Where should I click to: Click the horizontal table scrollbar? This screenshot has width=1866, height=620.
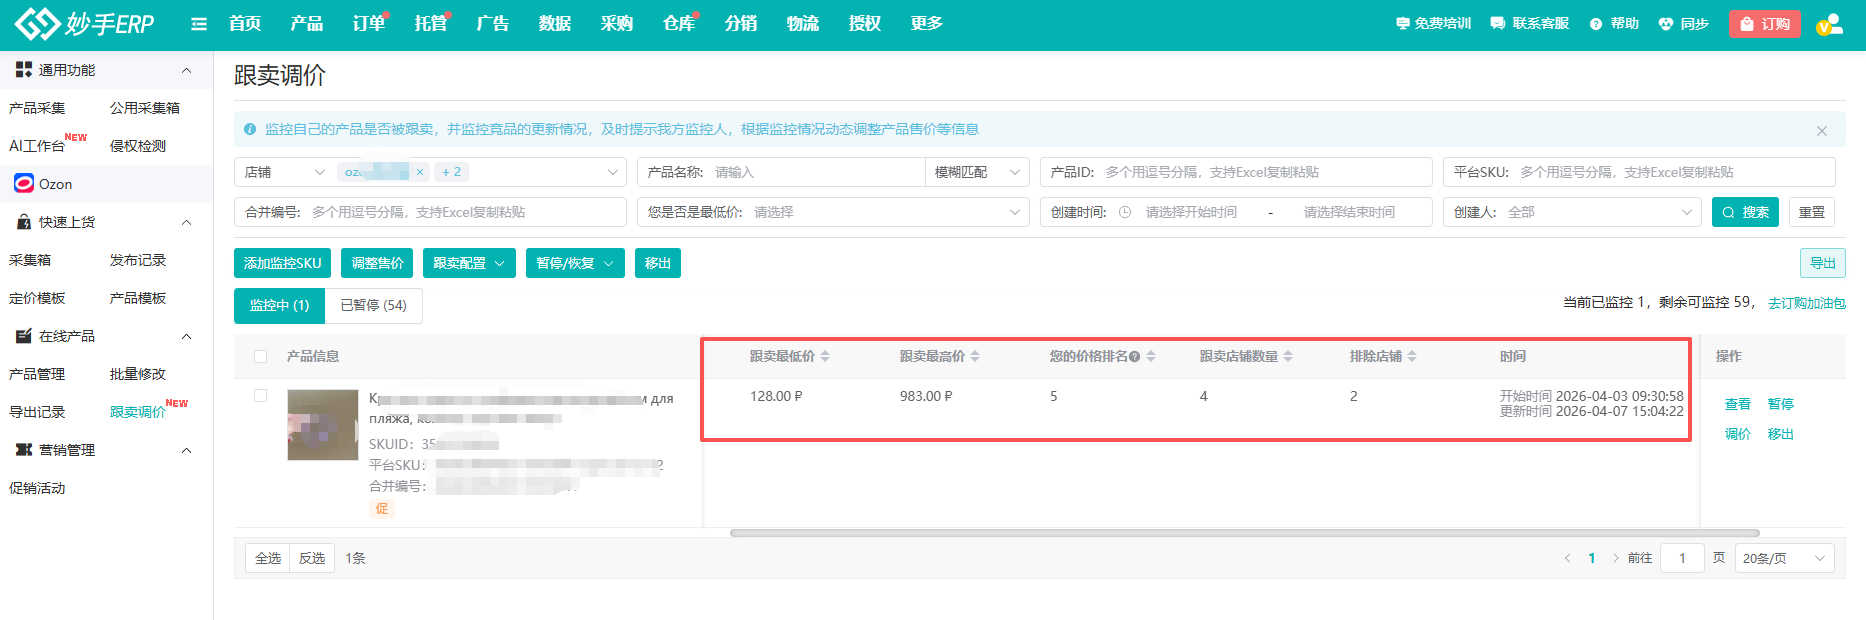pos(1244,533)
